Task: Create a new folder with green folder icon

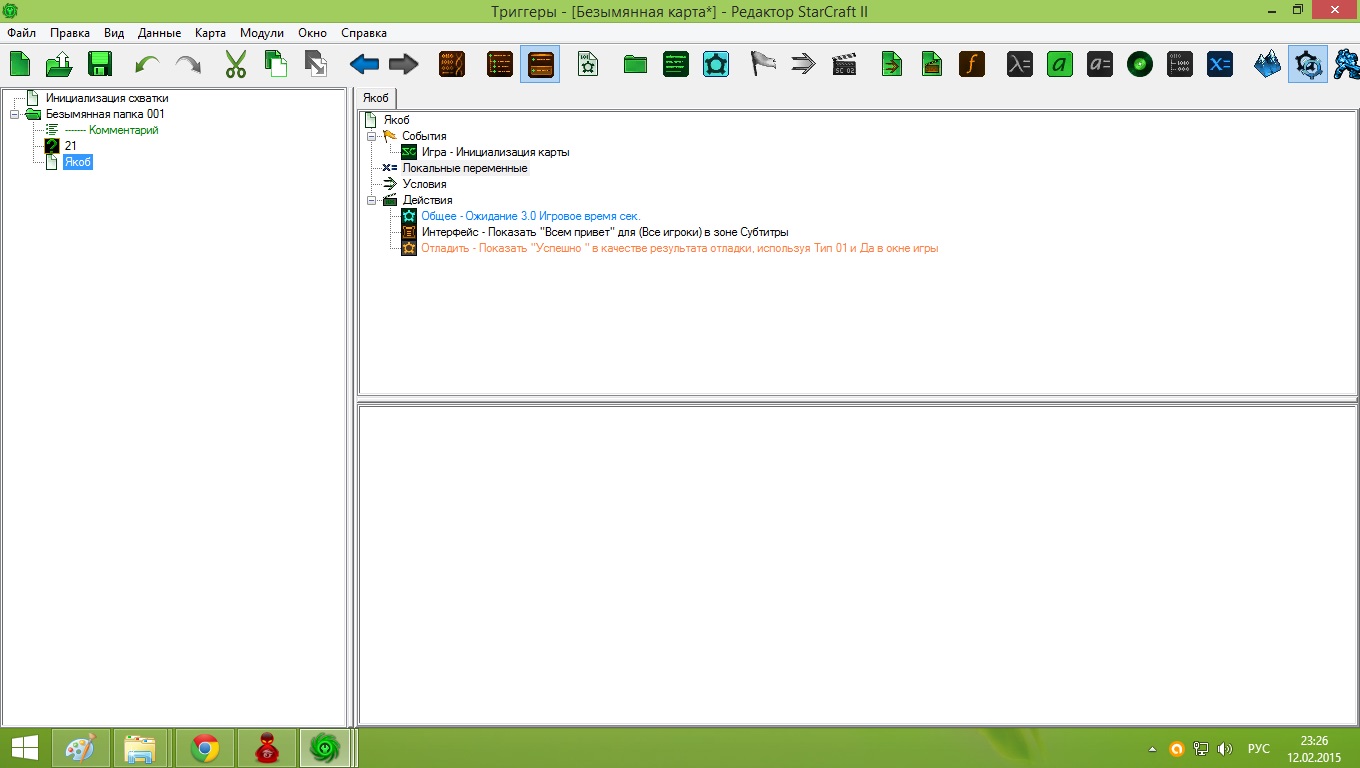Action: pos(635,65)
